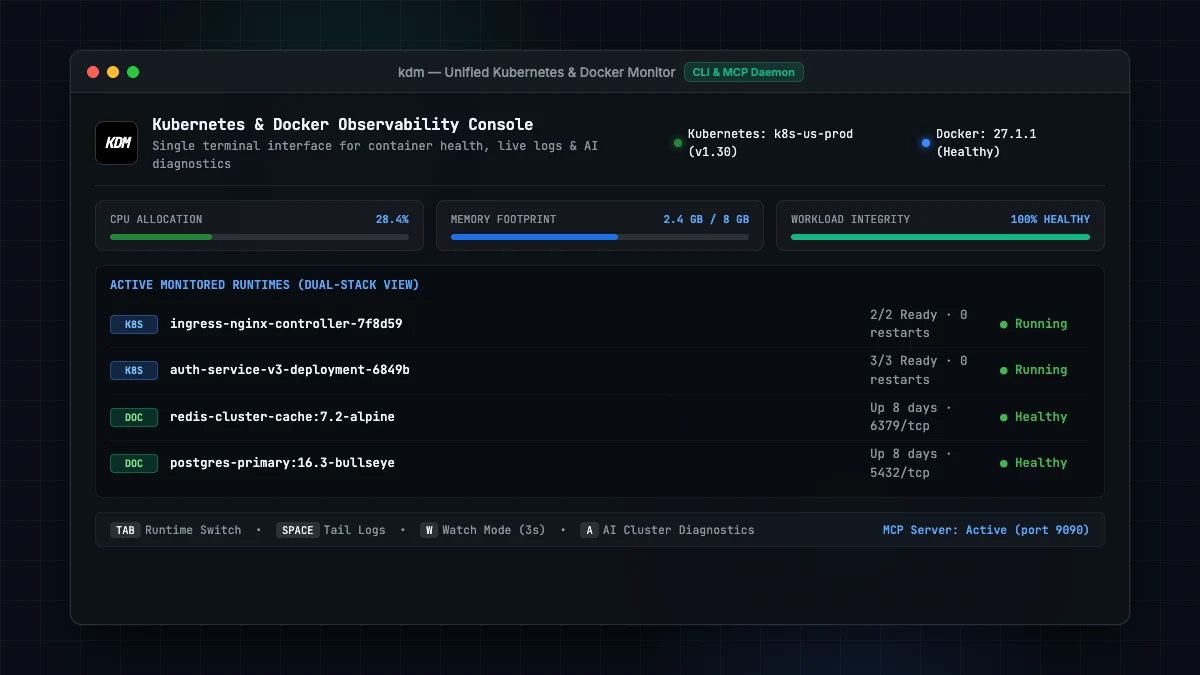Click Running status of ingress-nginx-controller
This screenshot has width=1200, height=675.
click(1034, 324)
